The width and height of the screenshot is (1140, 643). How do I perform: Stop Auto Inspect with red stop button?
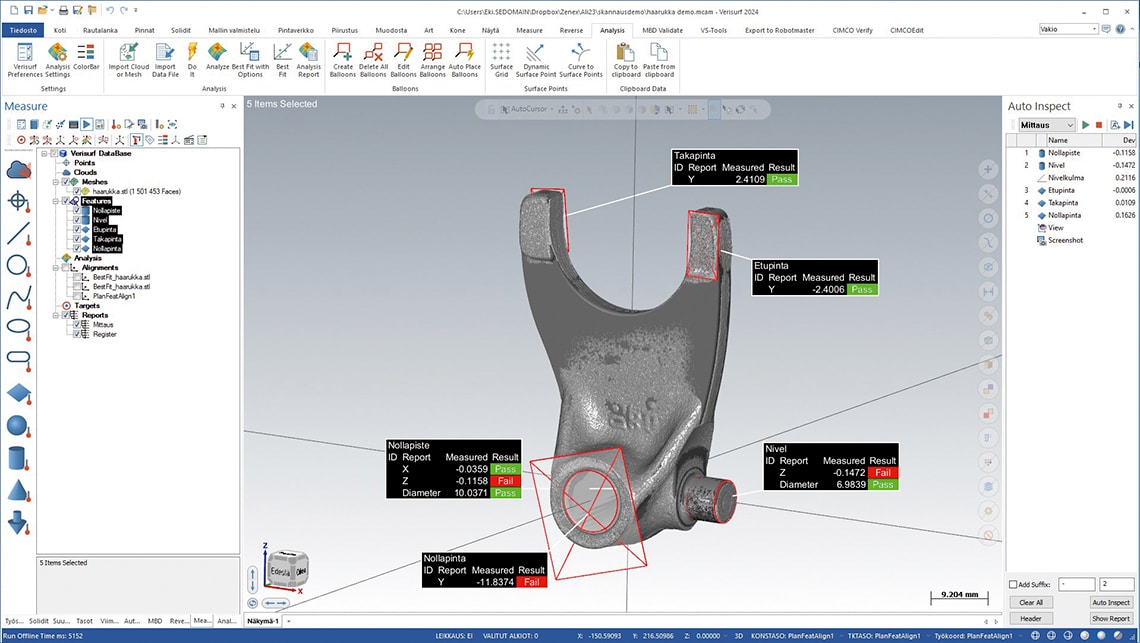[1099, 125]
